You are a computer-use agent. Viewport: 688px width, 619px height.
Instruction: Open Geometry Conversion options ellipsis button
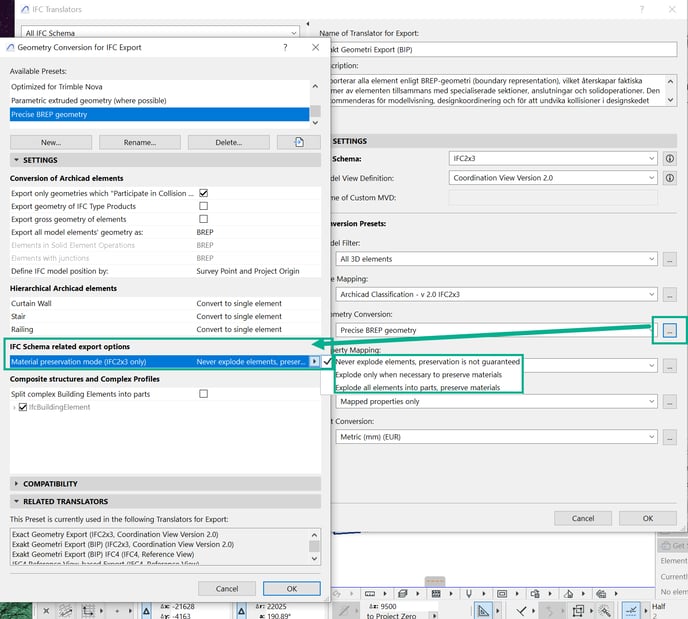tap(670, 330)
